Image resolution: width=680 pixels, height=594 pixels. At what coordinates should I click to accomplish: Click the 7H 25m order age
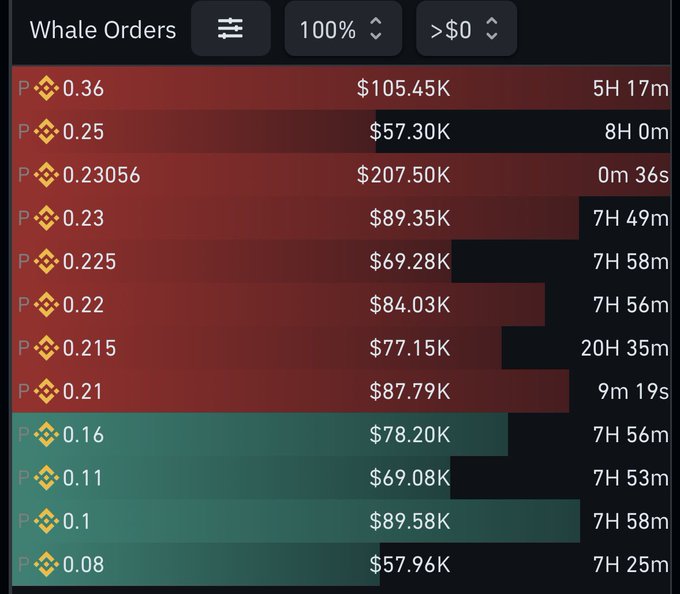631,565
